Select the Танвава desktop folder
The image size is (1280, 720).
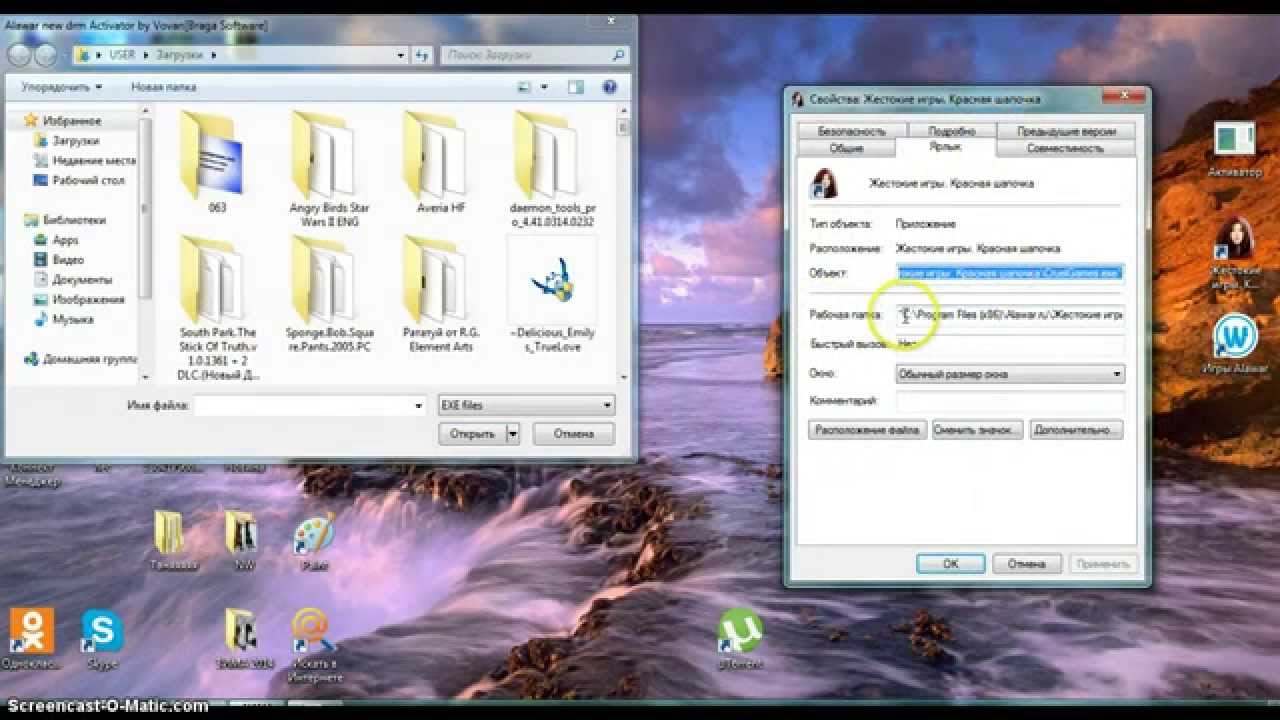[x=174, y=540]
